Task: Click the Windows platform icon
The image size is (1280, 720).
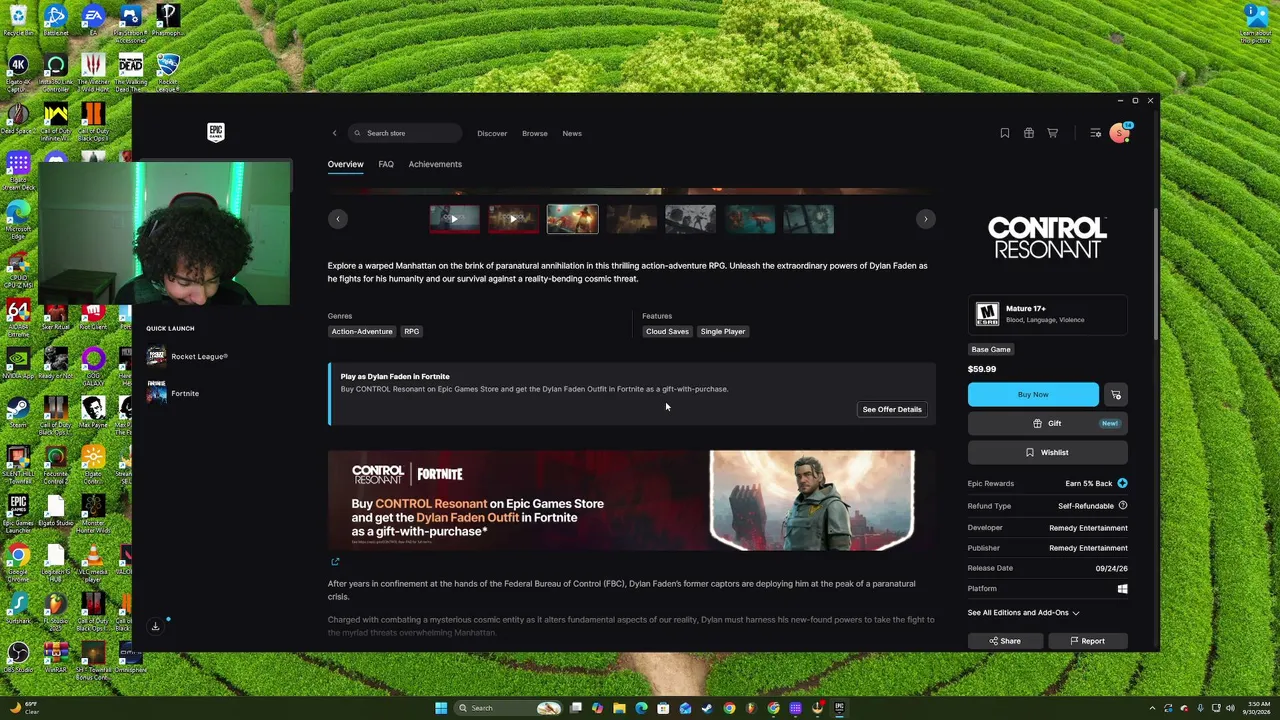Action: [1122, 589]
